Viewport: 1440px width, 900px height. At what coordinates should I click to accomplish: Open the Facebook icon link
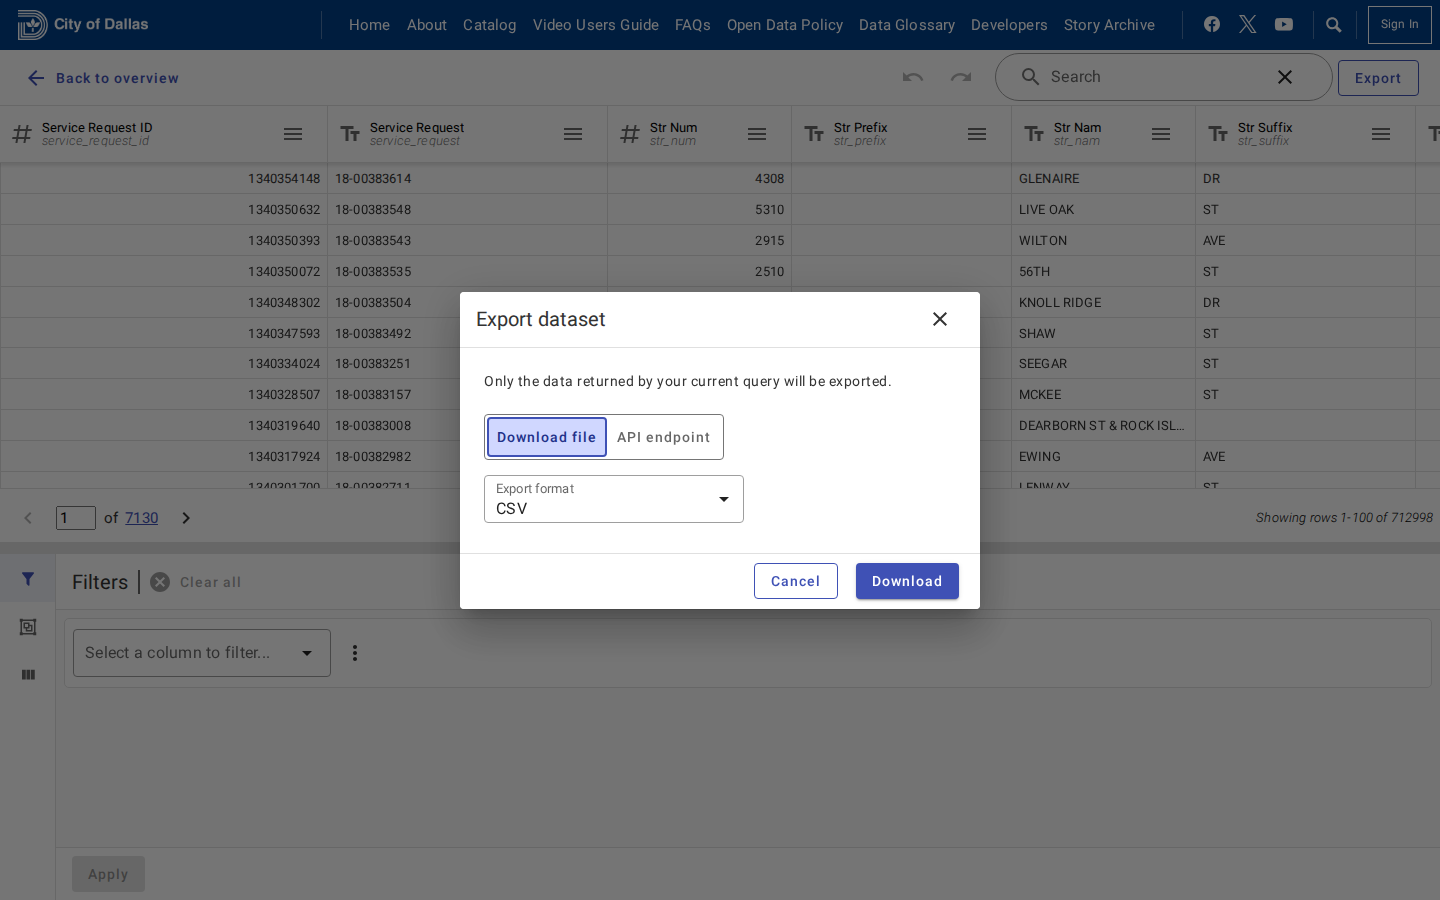point(1212,24)
